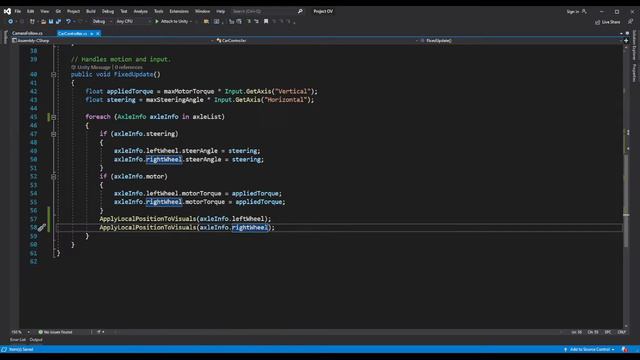The image size is (640, 360).
Task: Click the yellow toolbar icon after Attach to Unity
Action: click(x=206, y=22)
